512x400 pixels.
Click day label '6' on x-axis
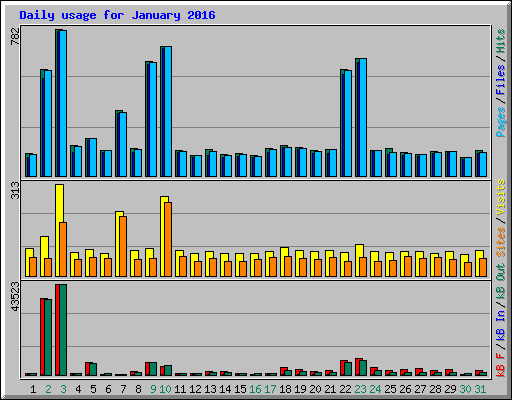(108, 389)
